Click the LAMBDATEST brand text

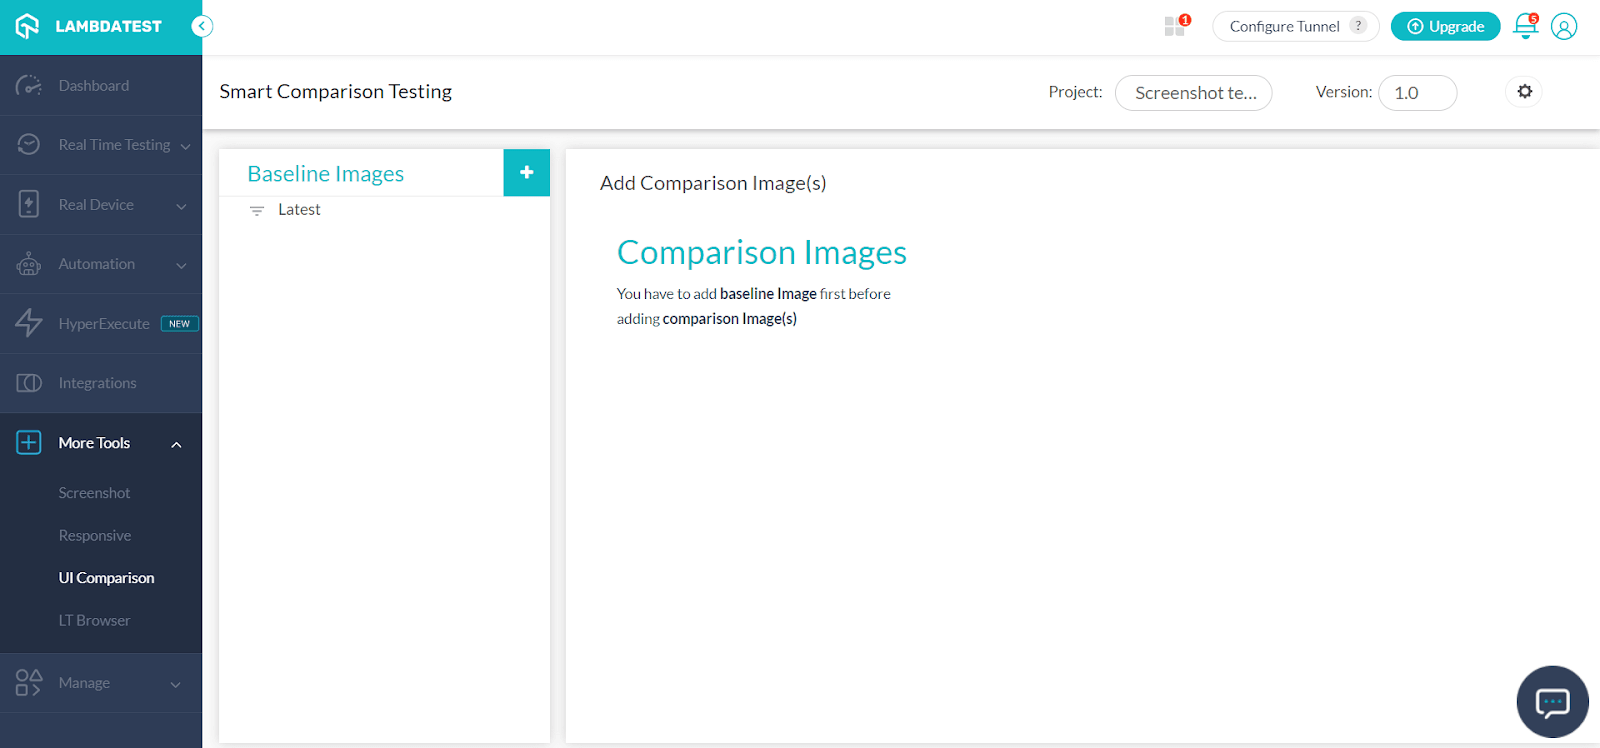pos(108,27)
